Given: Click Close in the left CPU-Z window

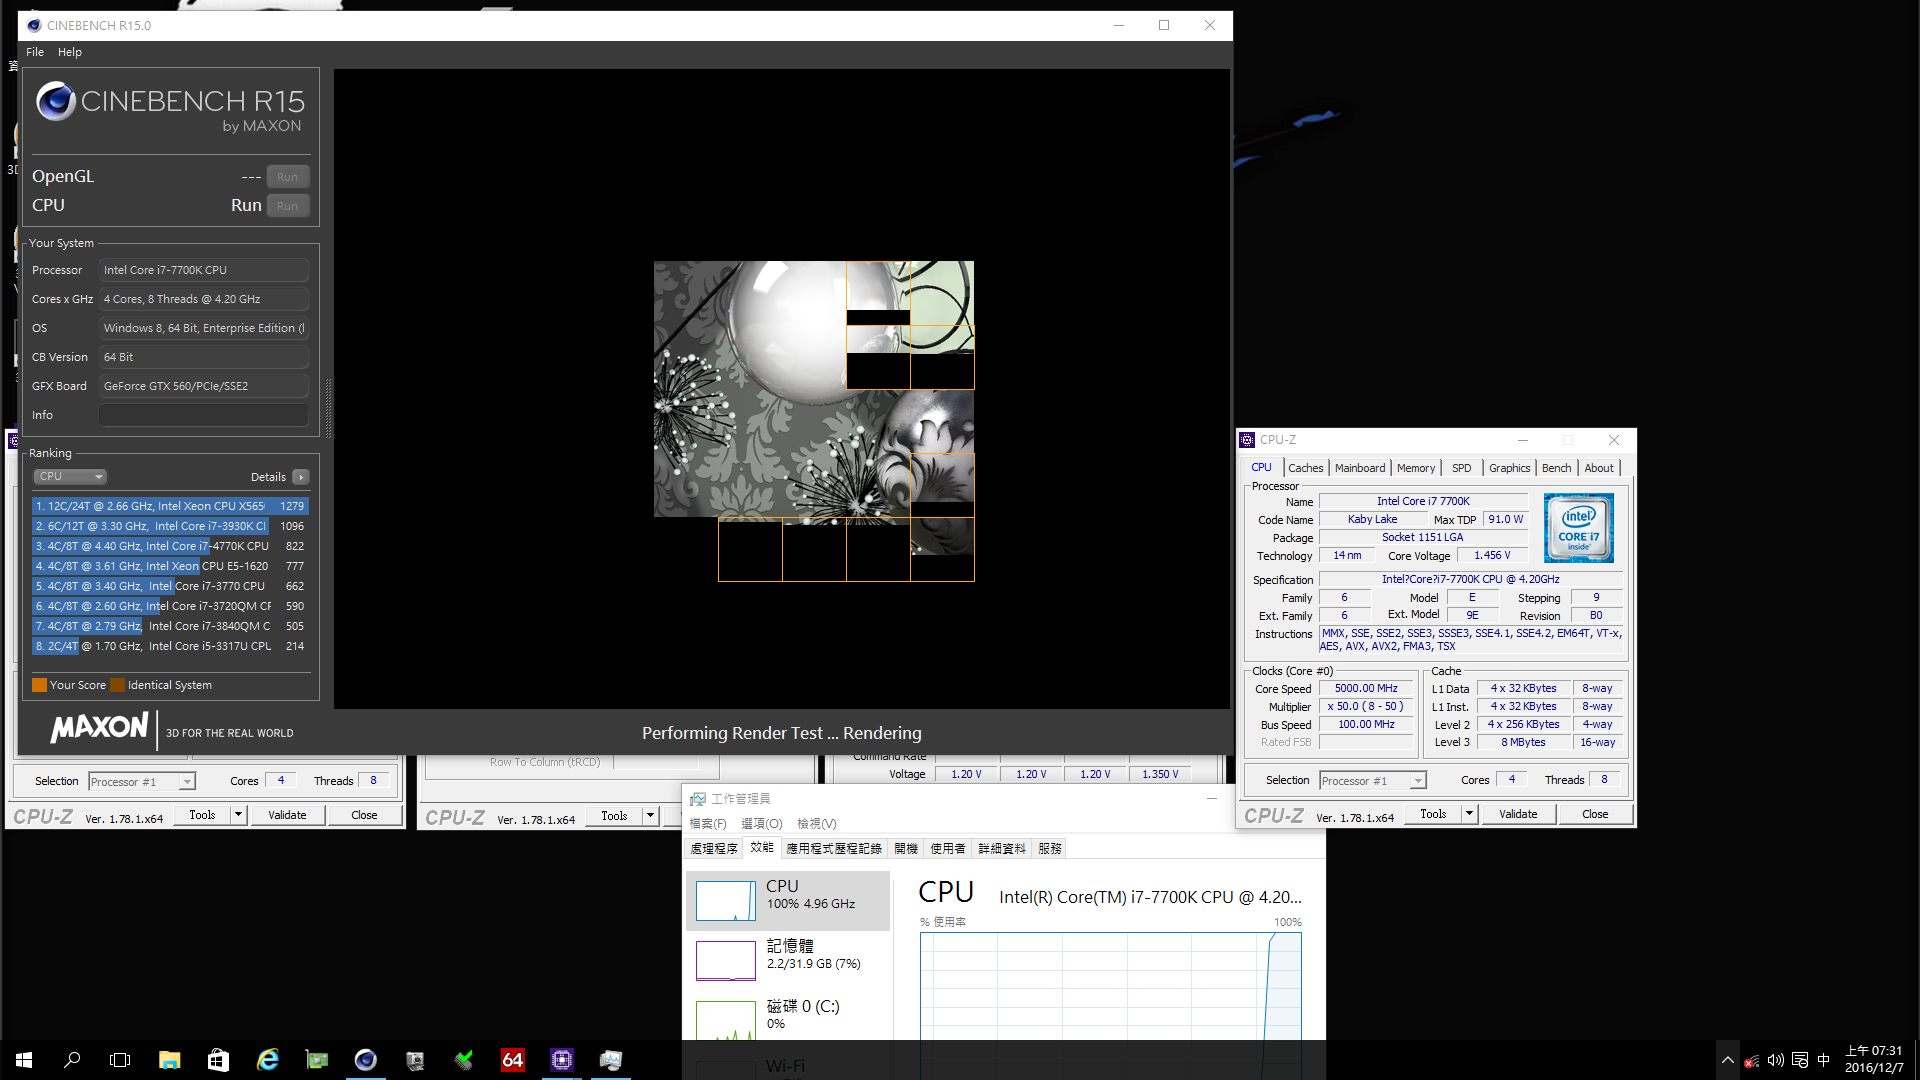Looking at the screenshot, I should click(x=364, y=815).
